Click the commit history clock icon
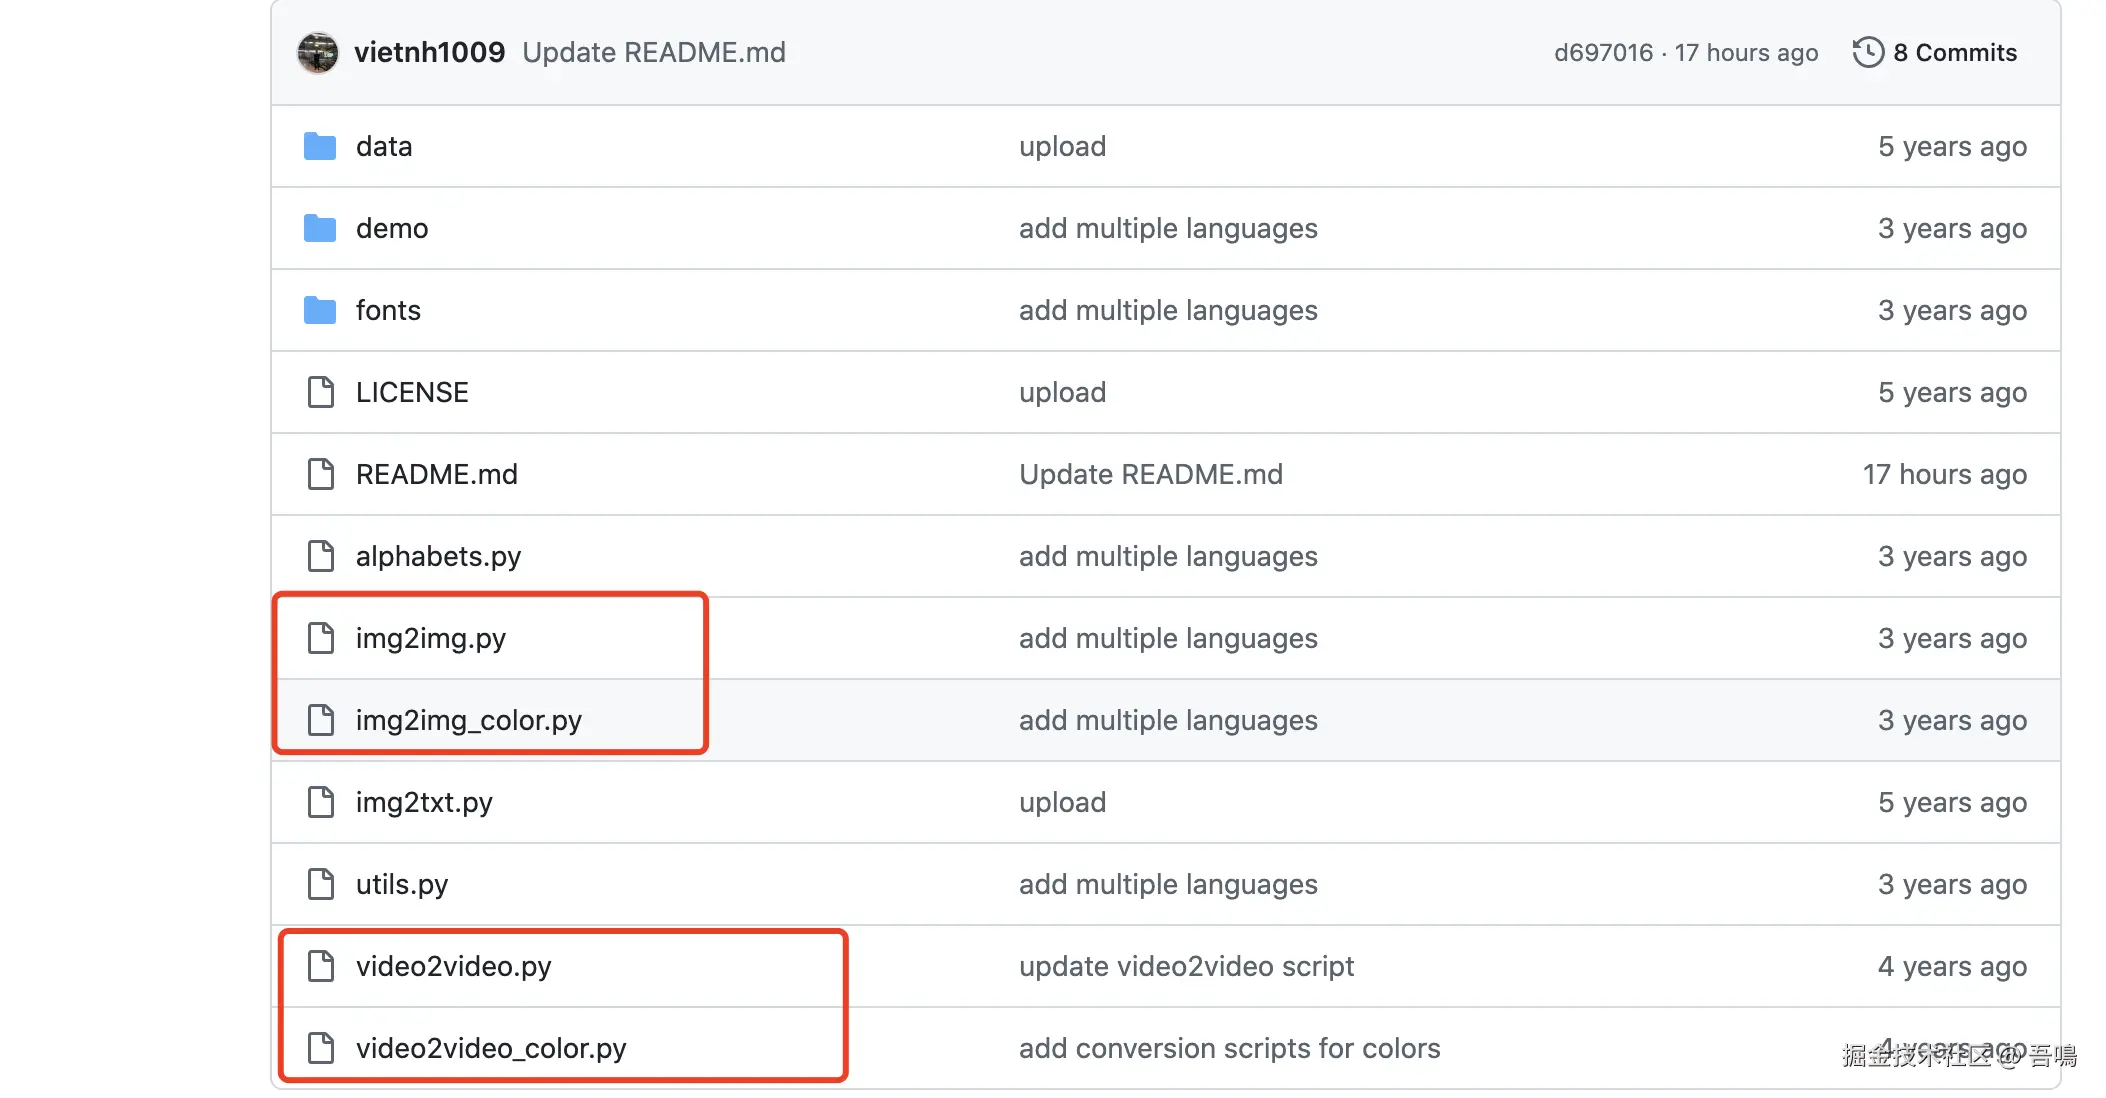The height and width of the screenshot is (1098, 2106). click(x=1867, y=52)
